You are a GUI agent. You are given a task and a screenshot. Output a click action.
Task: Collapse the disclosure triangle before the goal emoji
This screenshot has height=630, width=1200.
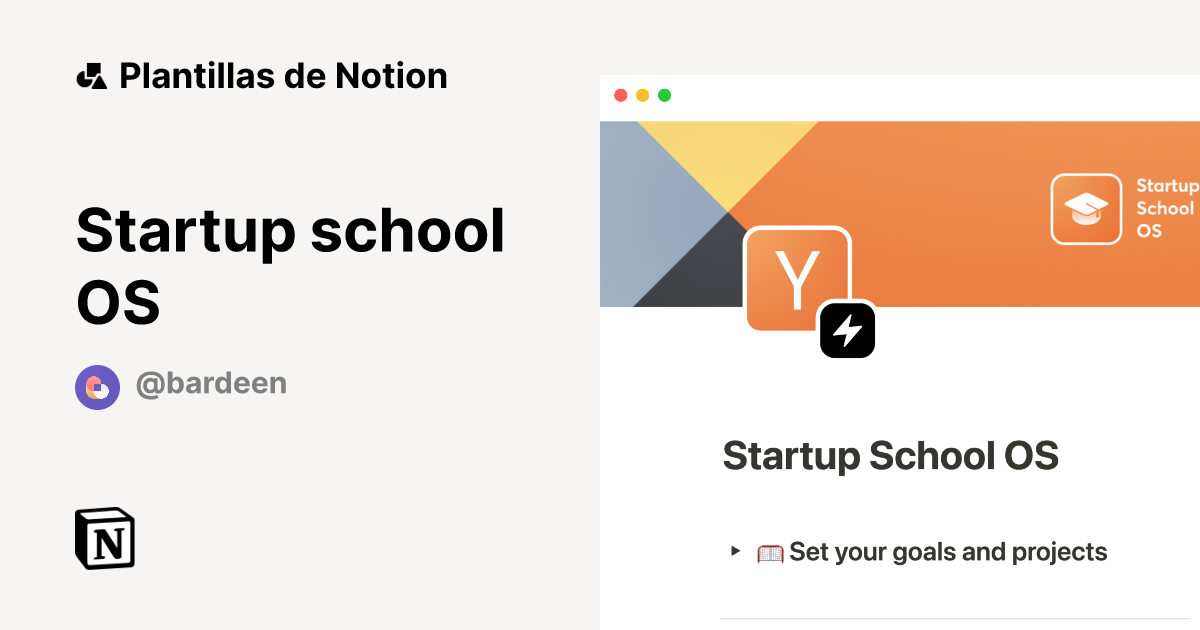point(737,552)
